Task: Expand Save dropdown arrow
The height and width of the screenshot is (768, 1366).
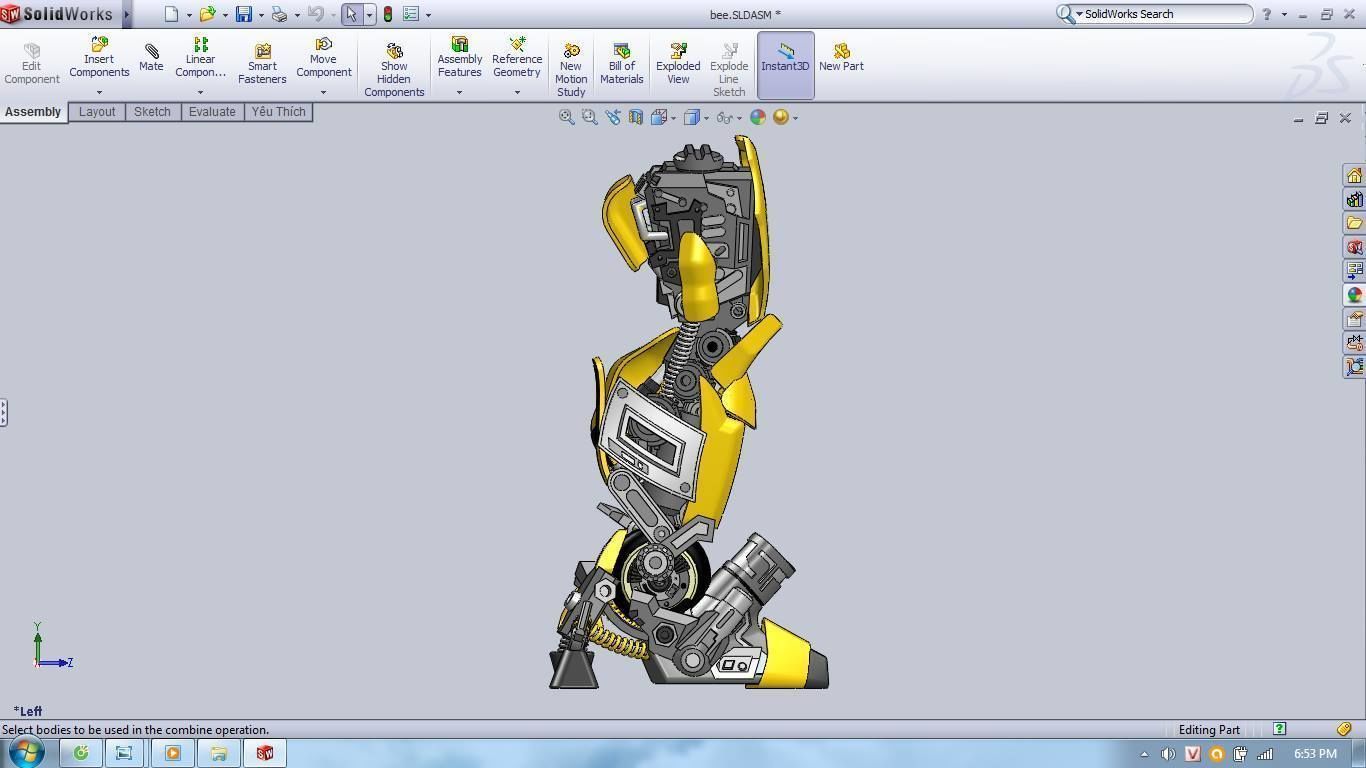Action: (261, 15)
